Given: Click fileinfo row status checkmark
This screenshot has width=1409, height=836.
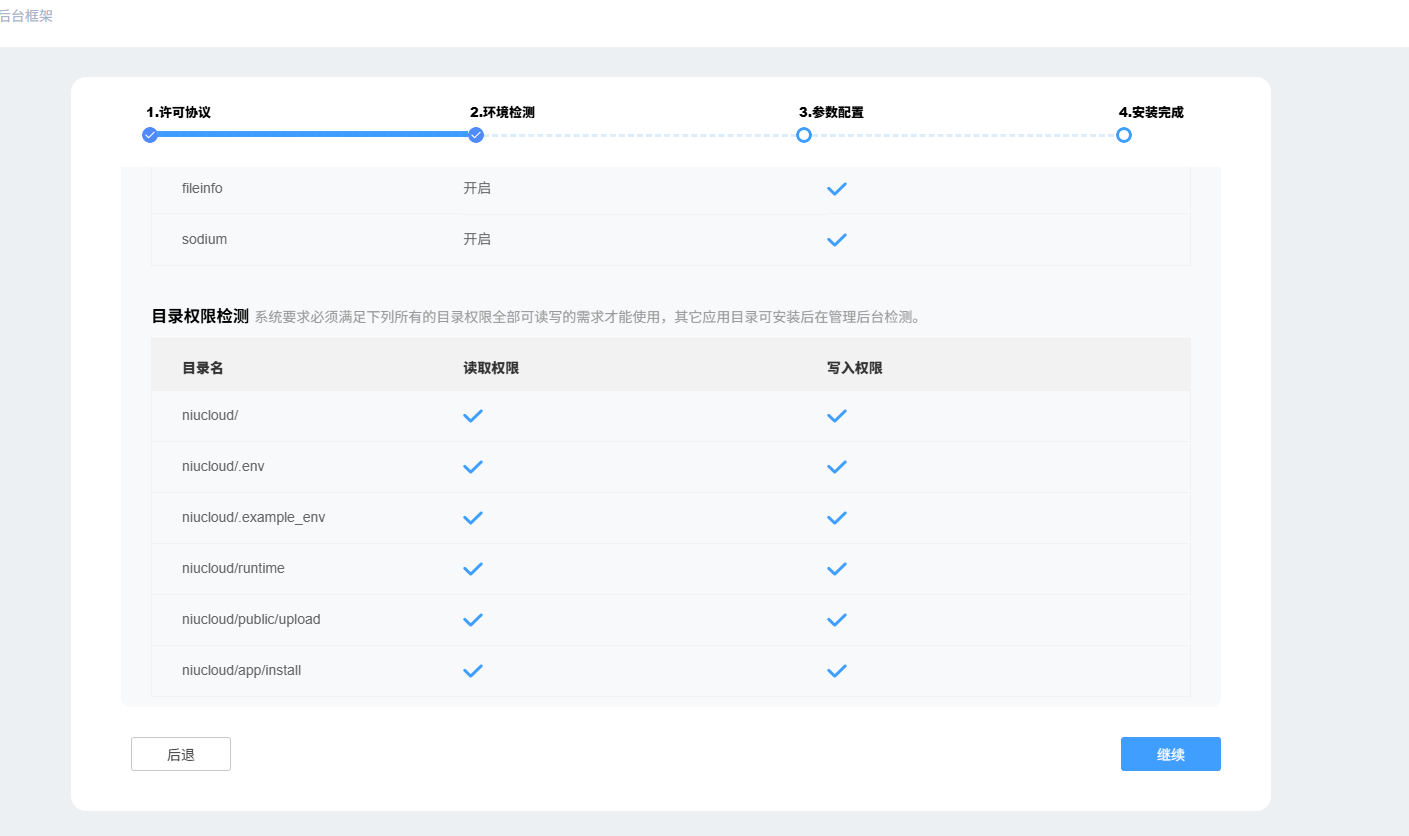Looking at the screenshot, I should click(837, 188).
